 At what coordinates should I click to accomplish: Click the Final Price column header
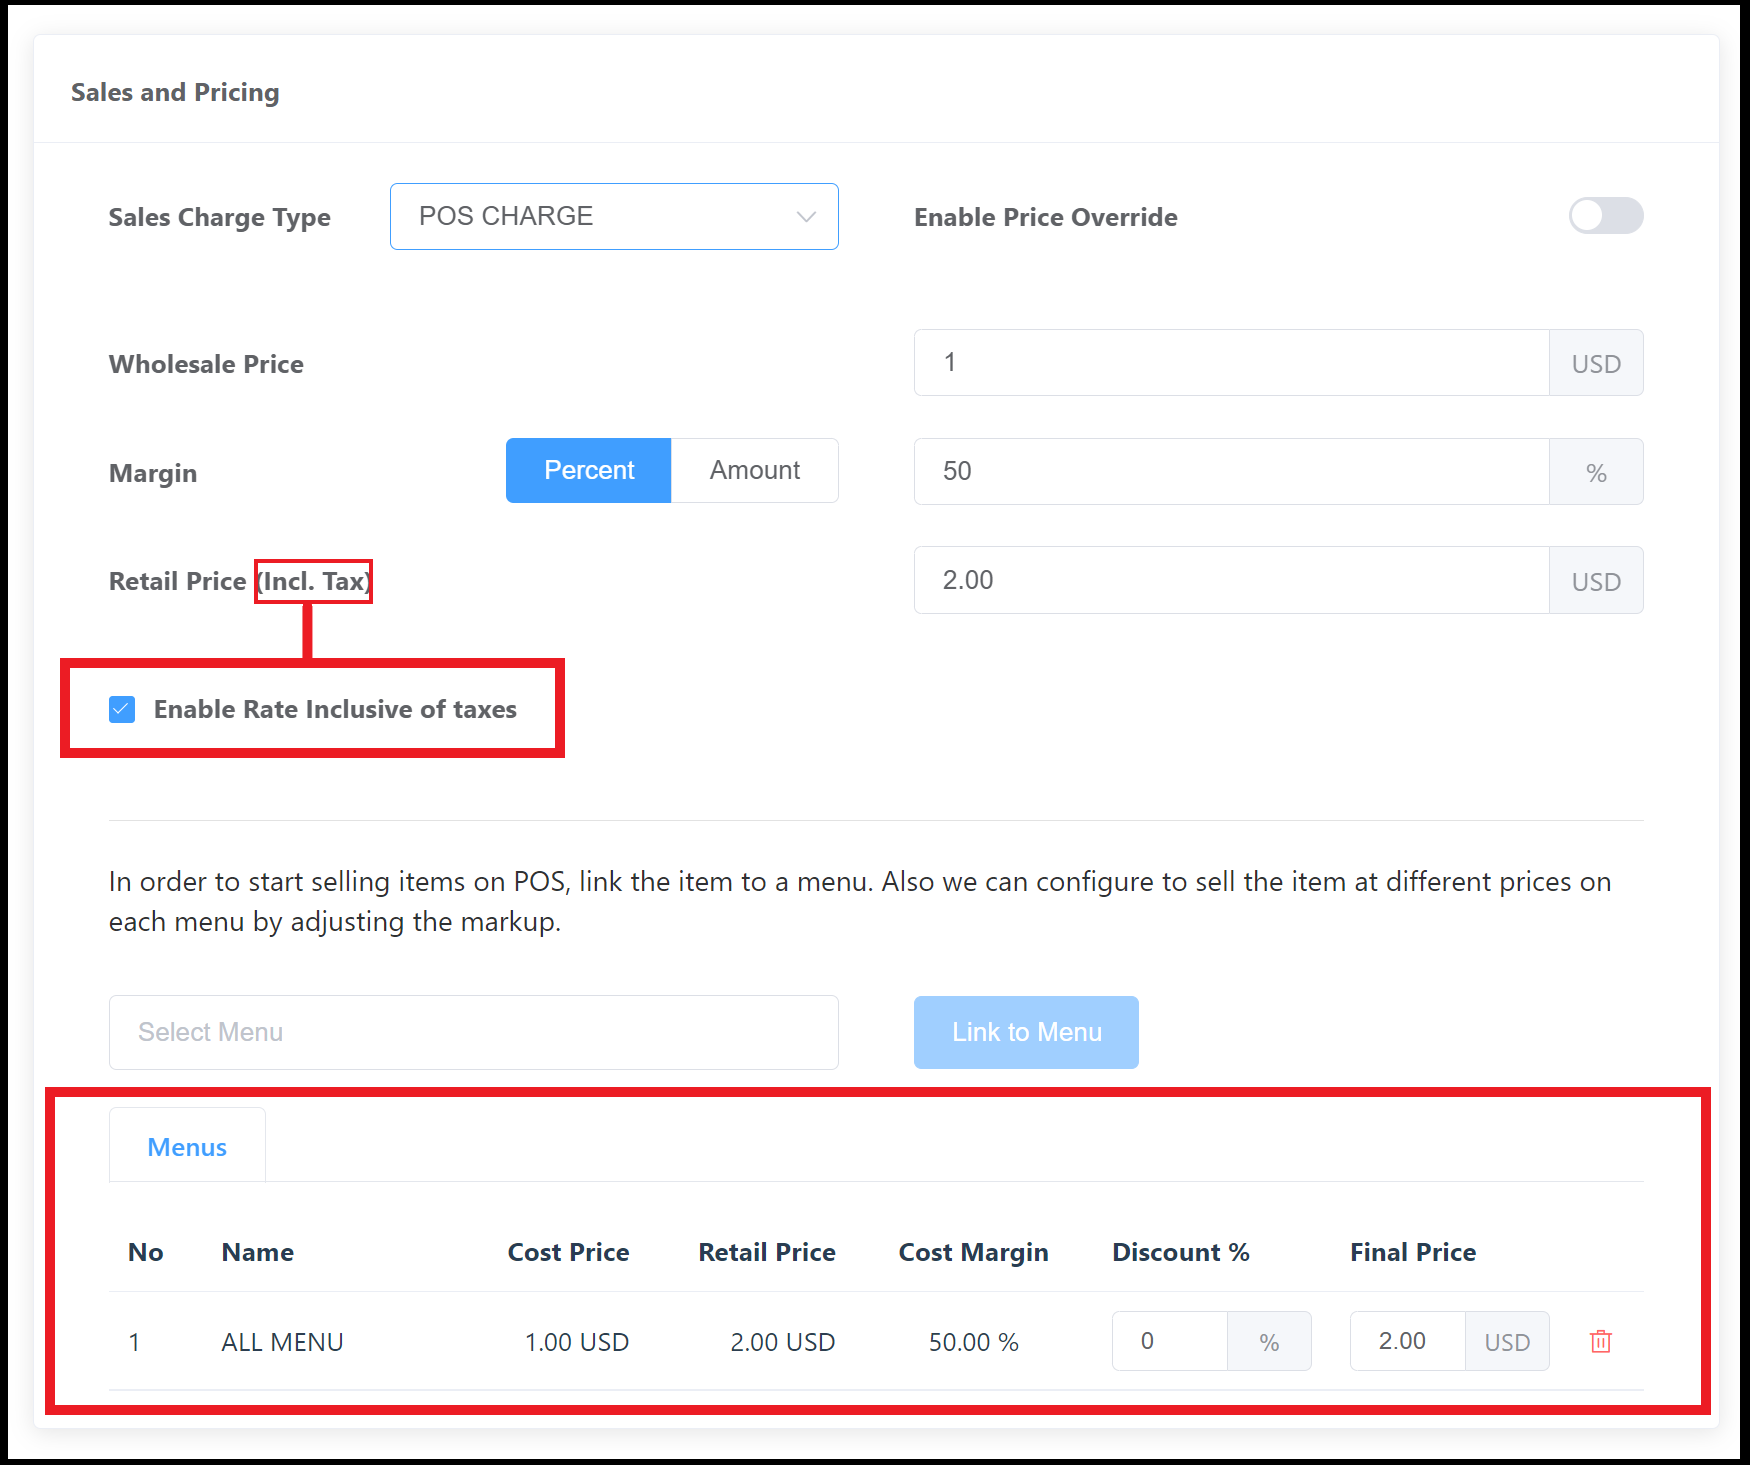pyautogui.click(x=1412, y=1252)
